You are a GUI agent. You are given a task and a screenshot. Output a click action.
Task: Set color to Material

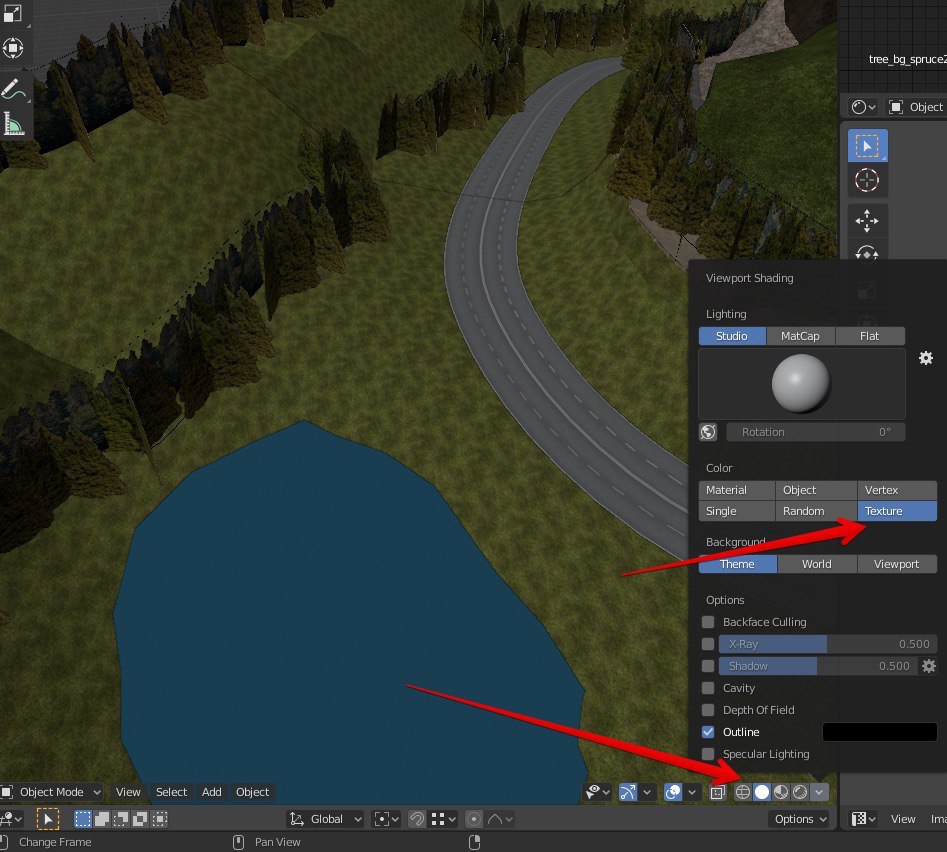coord(736,490)
